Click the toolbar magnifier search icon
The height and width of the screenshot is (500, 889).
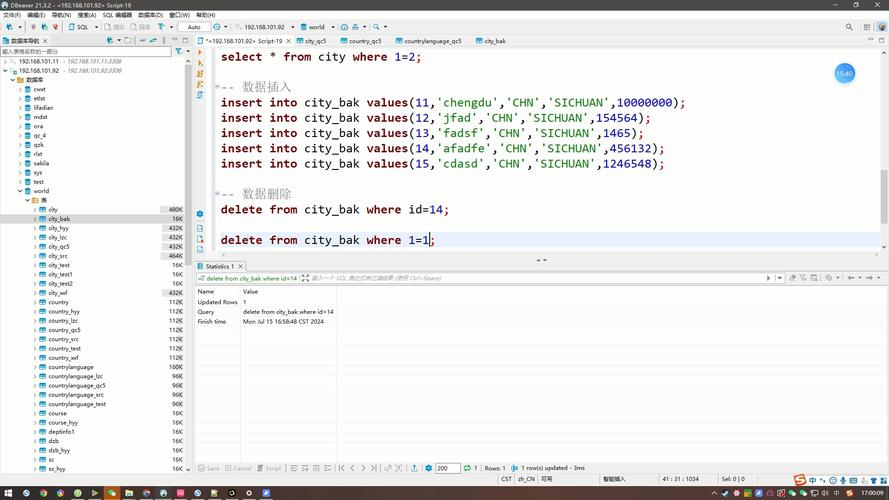376,27
